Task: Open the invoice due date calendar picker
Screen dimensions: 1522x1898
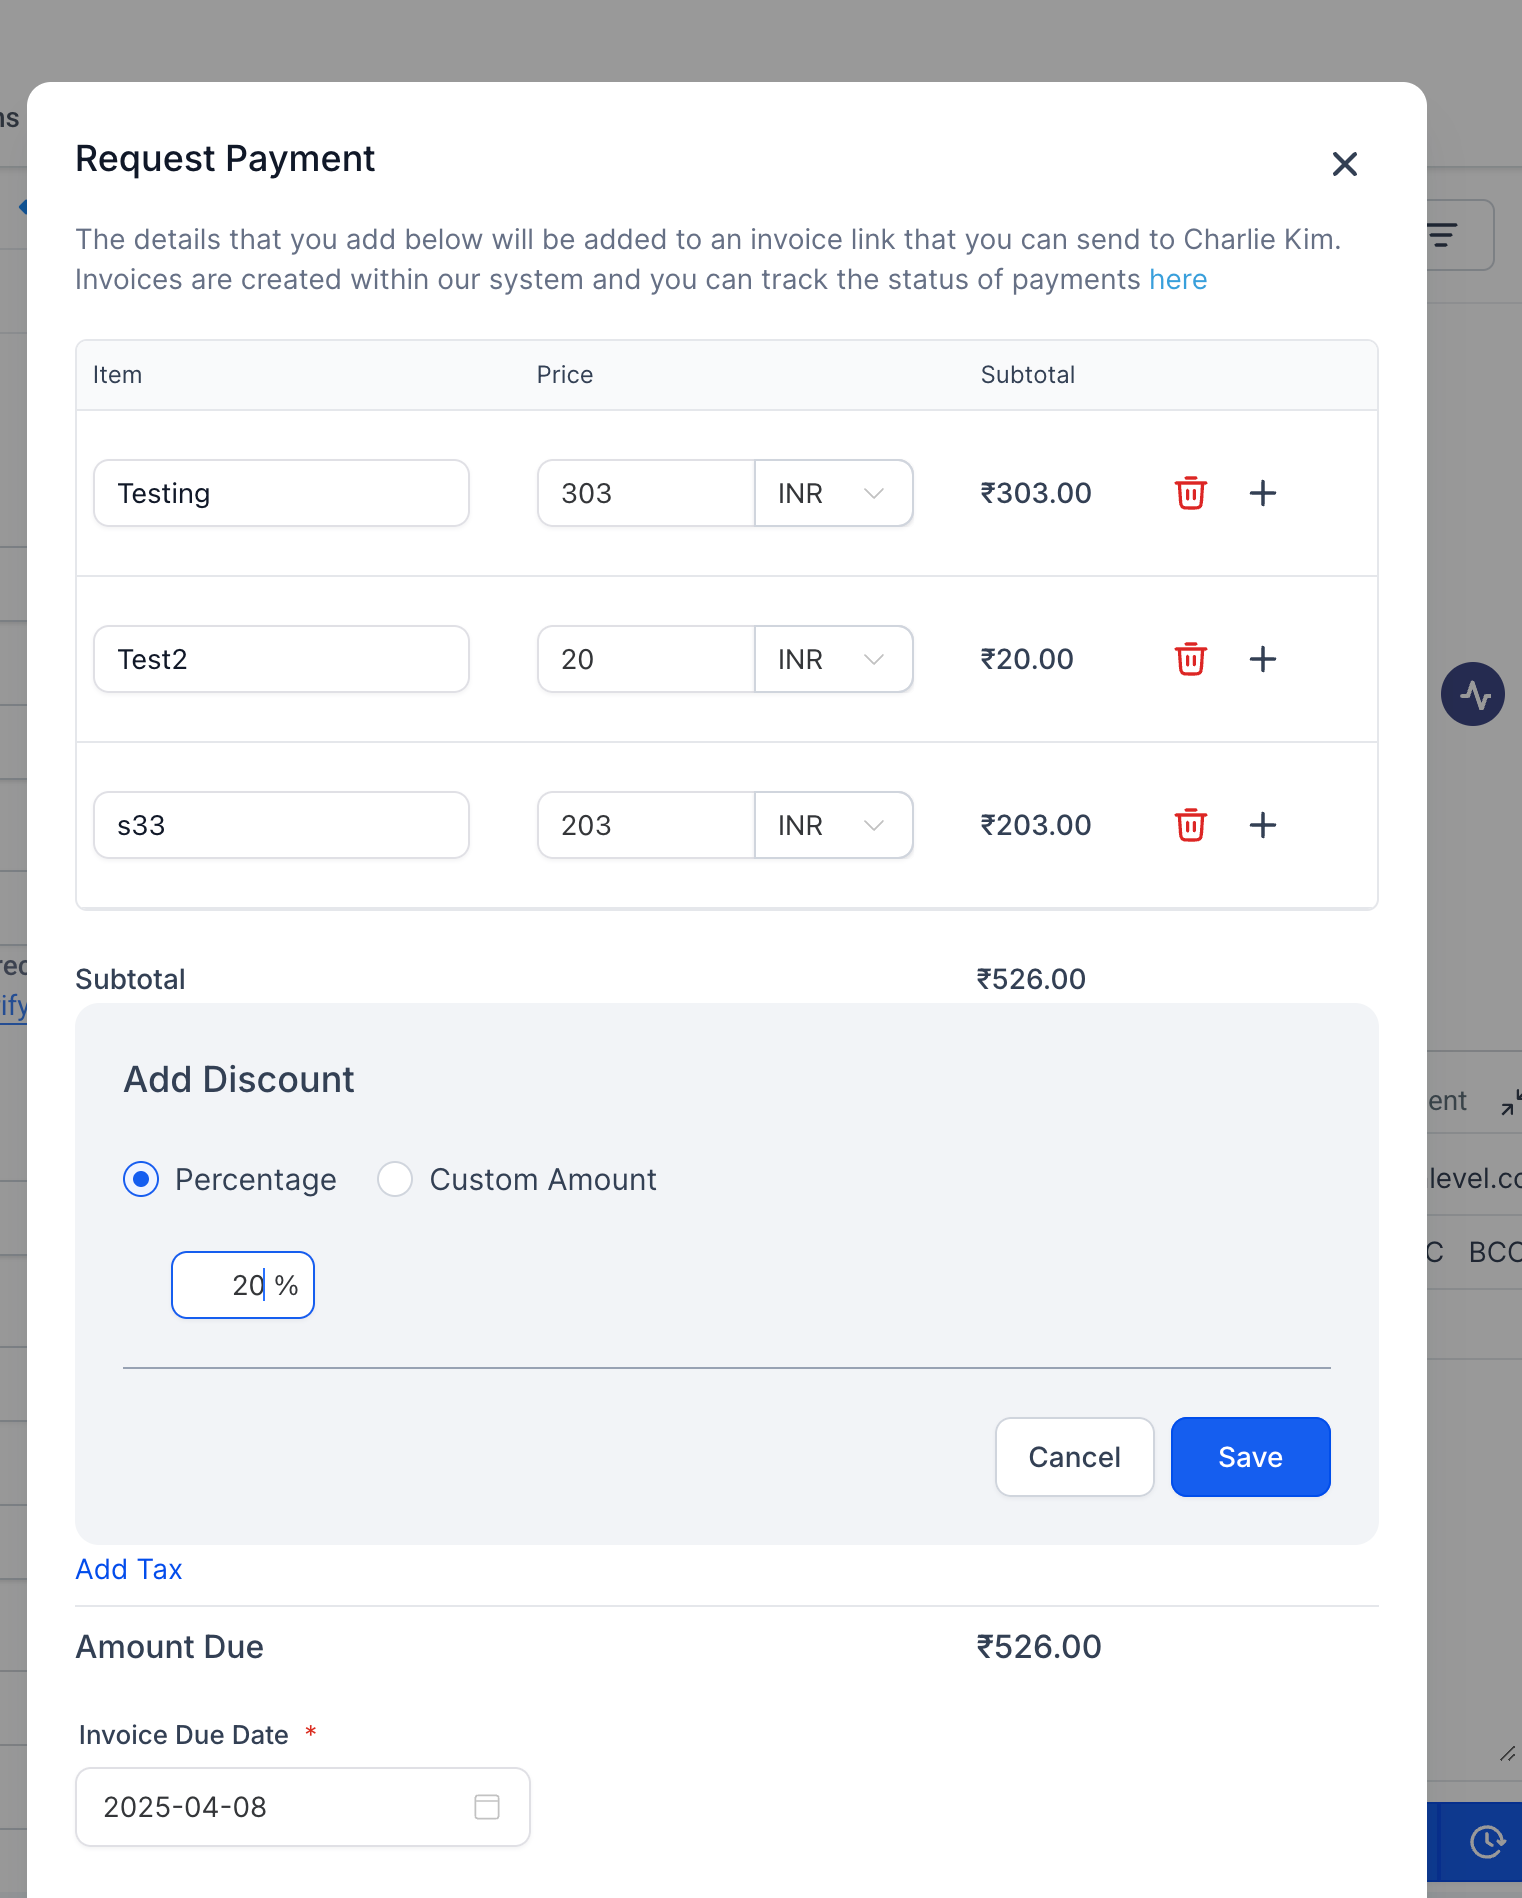Action: coord(487,1807)
